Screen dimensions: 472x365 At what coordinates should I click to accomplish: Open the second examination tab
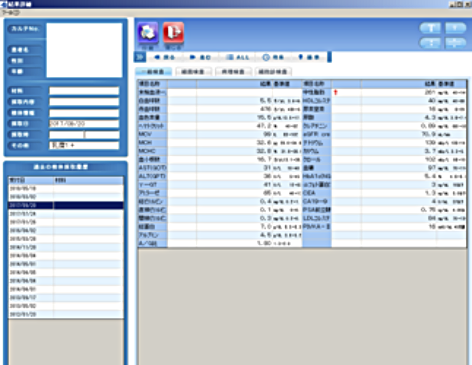[194, 72]
